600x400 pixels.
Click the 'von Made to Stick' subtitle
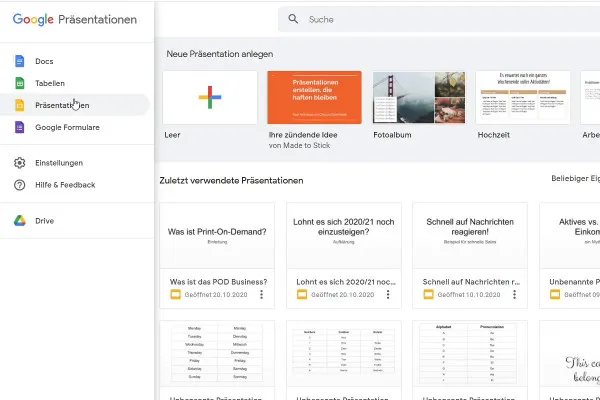coord(299,145)
